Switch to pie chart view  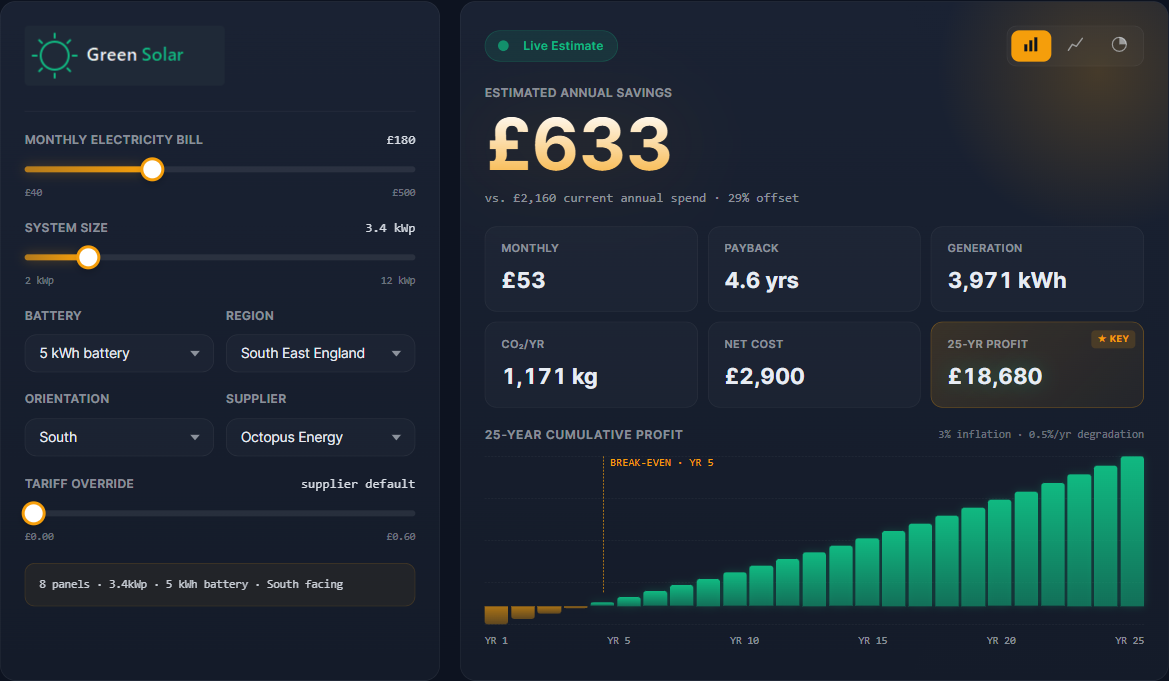1119,45
